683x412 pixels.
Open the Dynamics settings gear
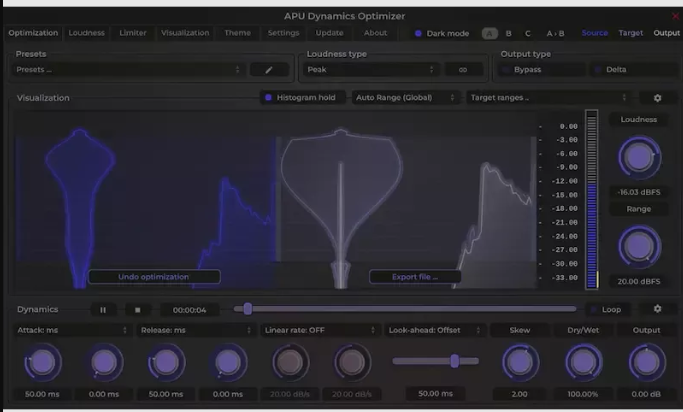tap(657, 309)
